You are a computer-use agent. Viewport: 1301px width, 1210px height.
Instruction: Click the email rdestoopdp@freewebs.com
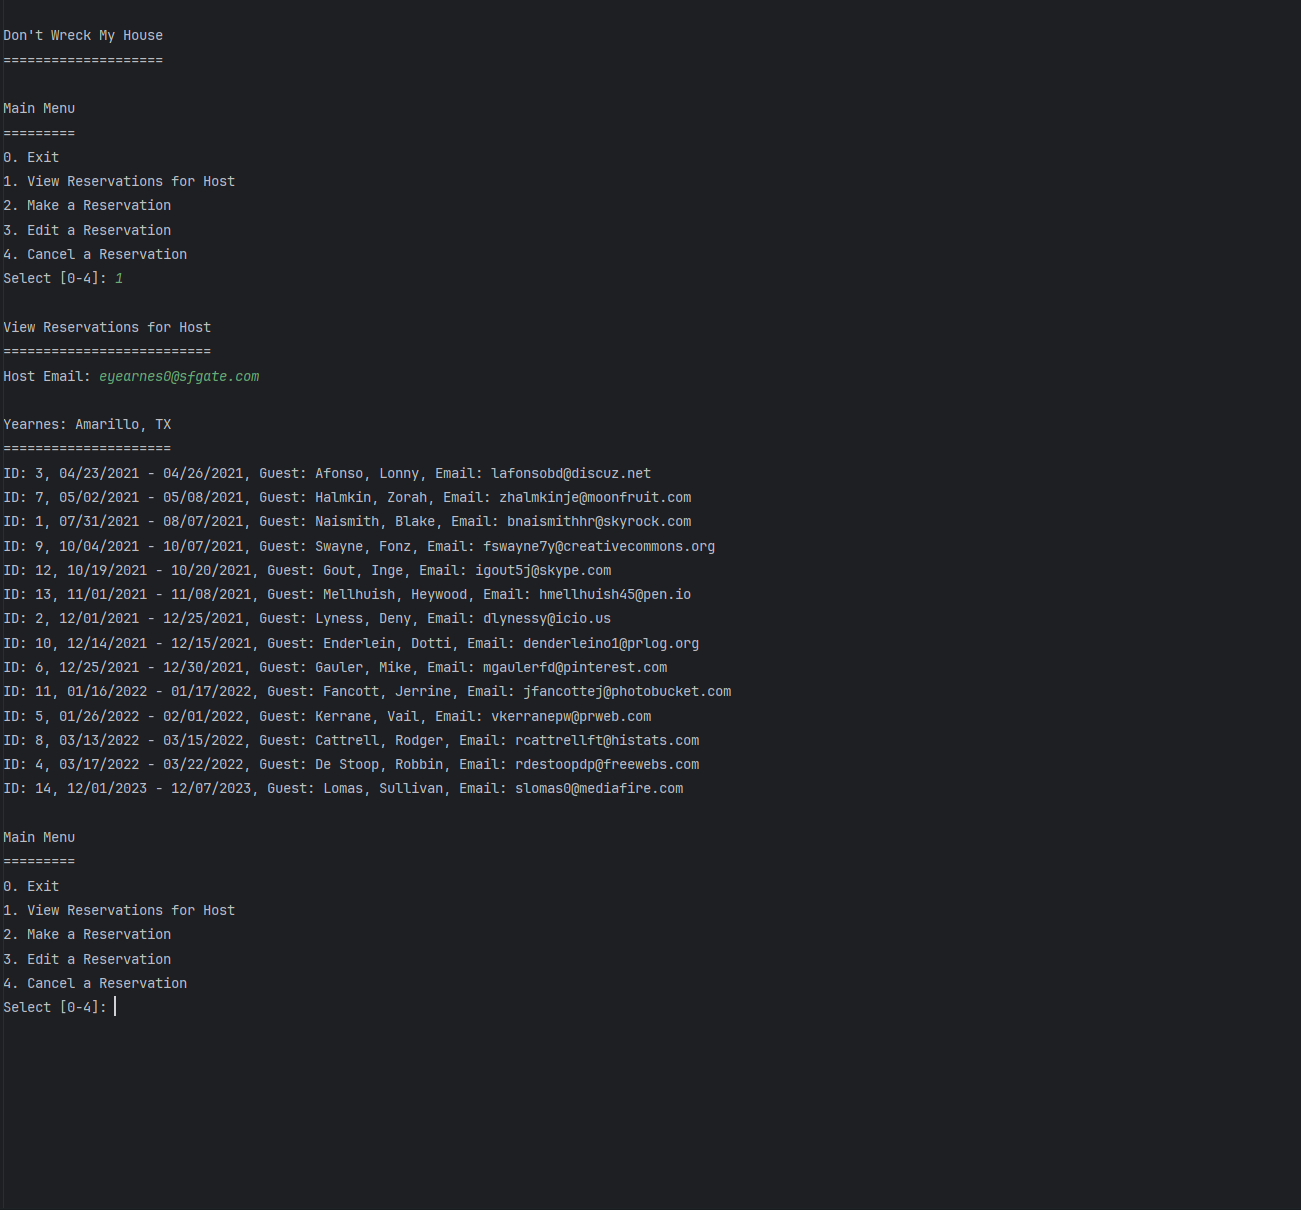click(606, 765)
